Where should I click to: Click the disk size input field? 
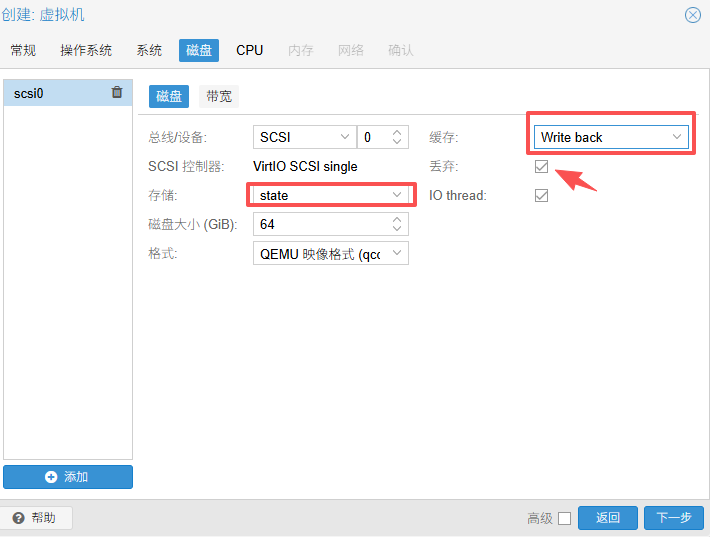click(x=318, y=224)
